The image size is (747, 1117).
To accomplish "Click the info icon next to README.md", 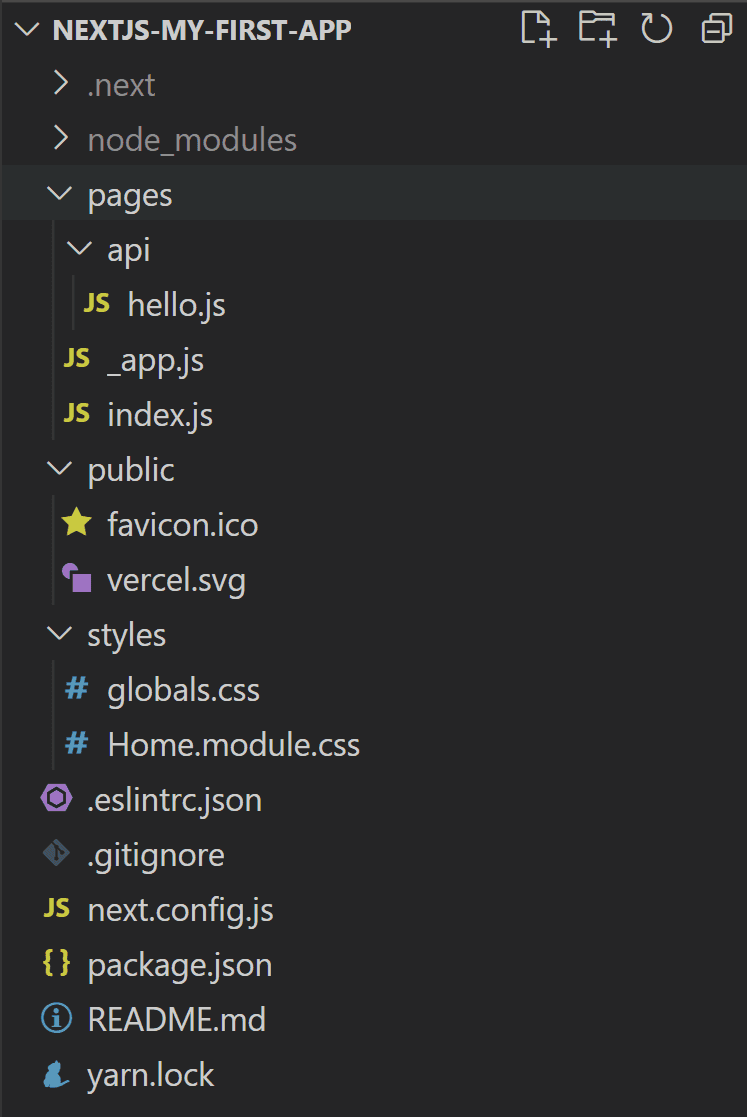I will pos(56,1018).
